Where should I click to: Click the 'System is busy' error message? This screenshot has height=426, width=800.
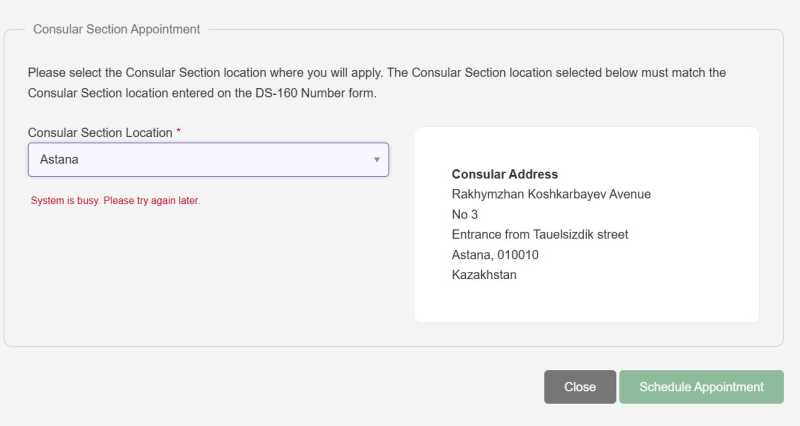point(115,201)
